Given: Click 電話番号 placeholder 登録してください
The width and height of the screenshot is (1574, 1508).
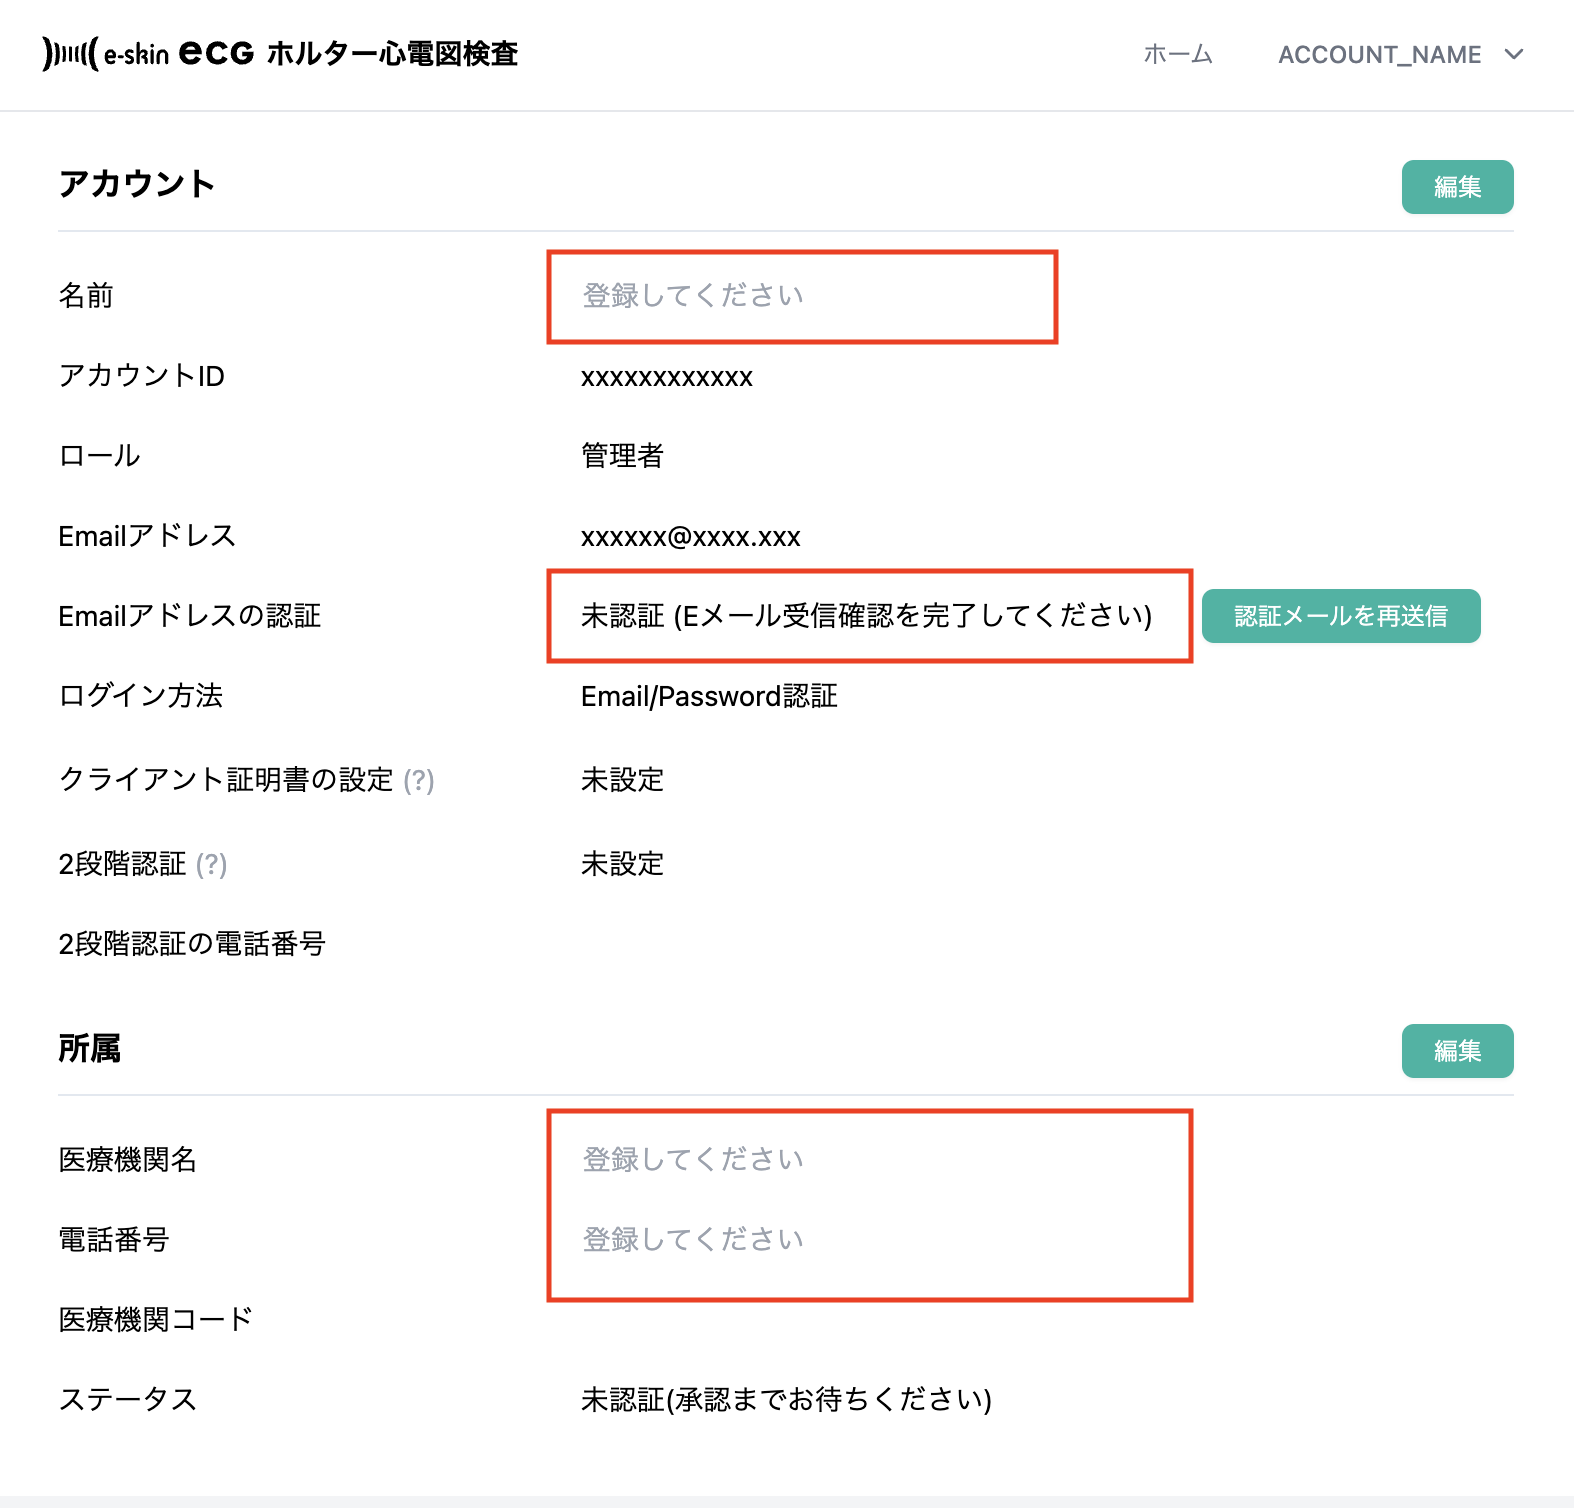Looking at the screenshot, I should [x=693, y=1240].
